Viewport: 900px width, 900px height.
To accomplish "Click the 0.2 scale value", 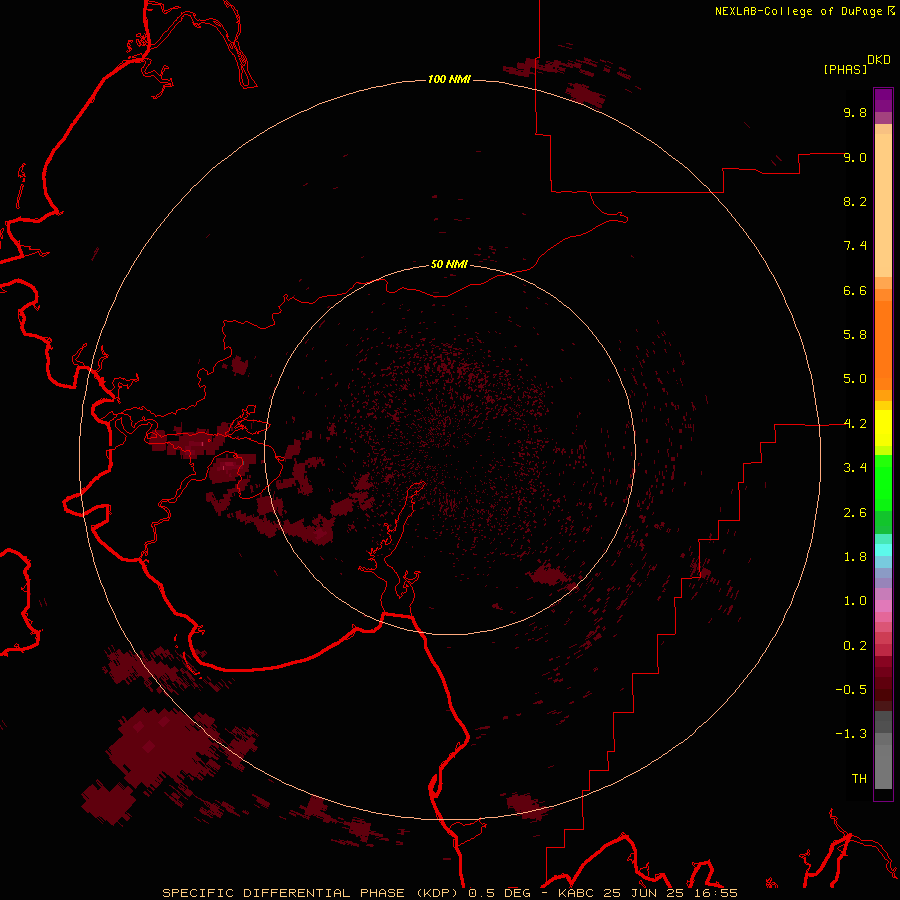I will click(855, 646).
